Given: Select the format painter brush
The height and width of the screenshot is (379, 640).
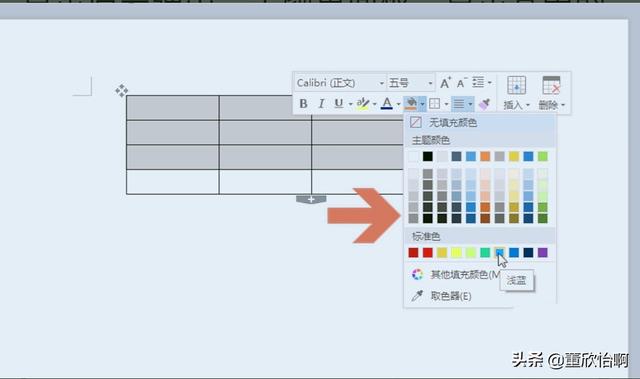Looking at the screenshot, I should click(484, 104).
